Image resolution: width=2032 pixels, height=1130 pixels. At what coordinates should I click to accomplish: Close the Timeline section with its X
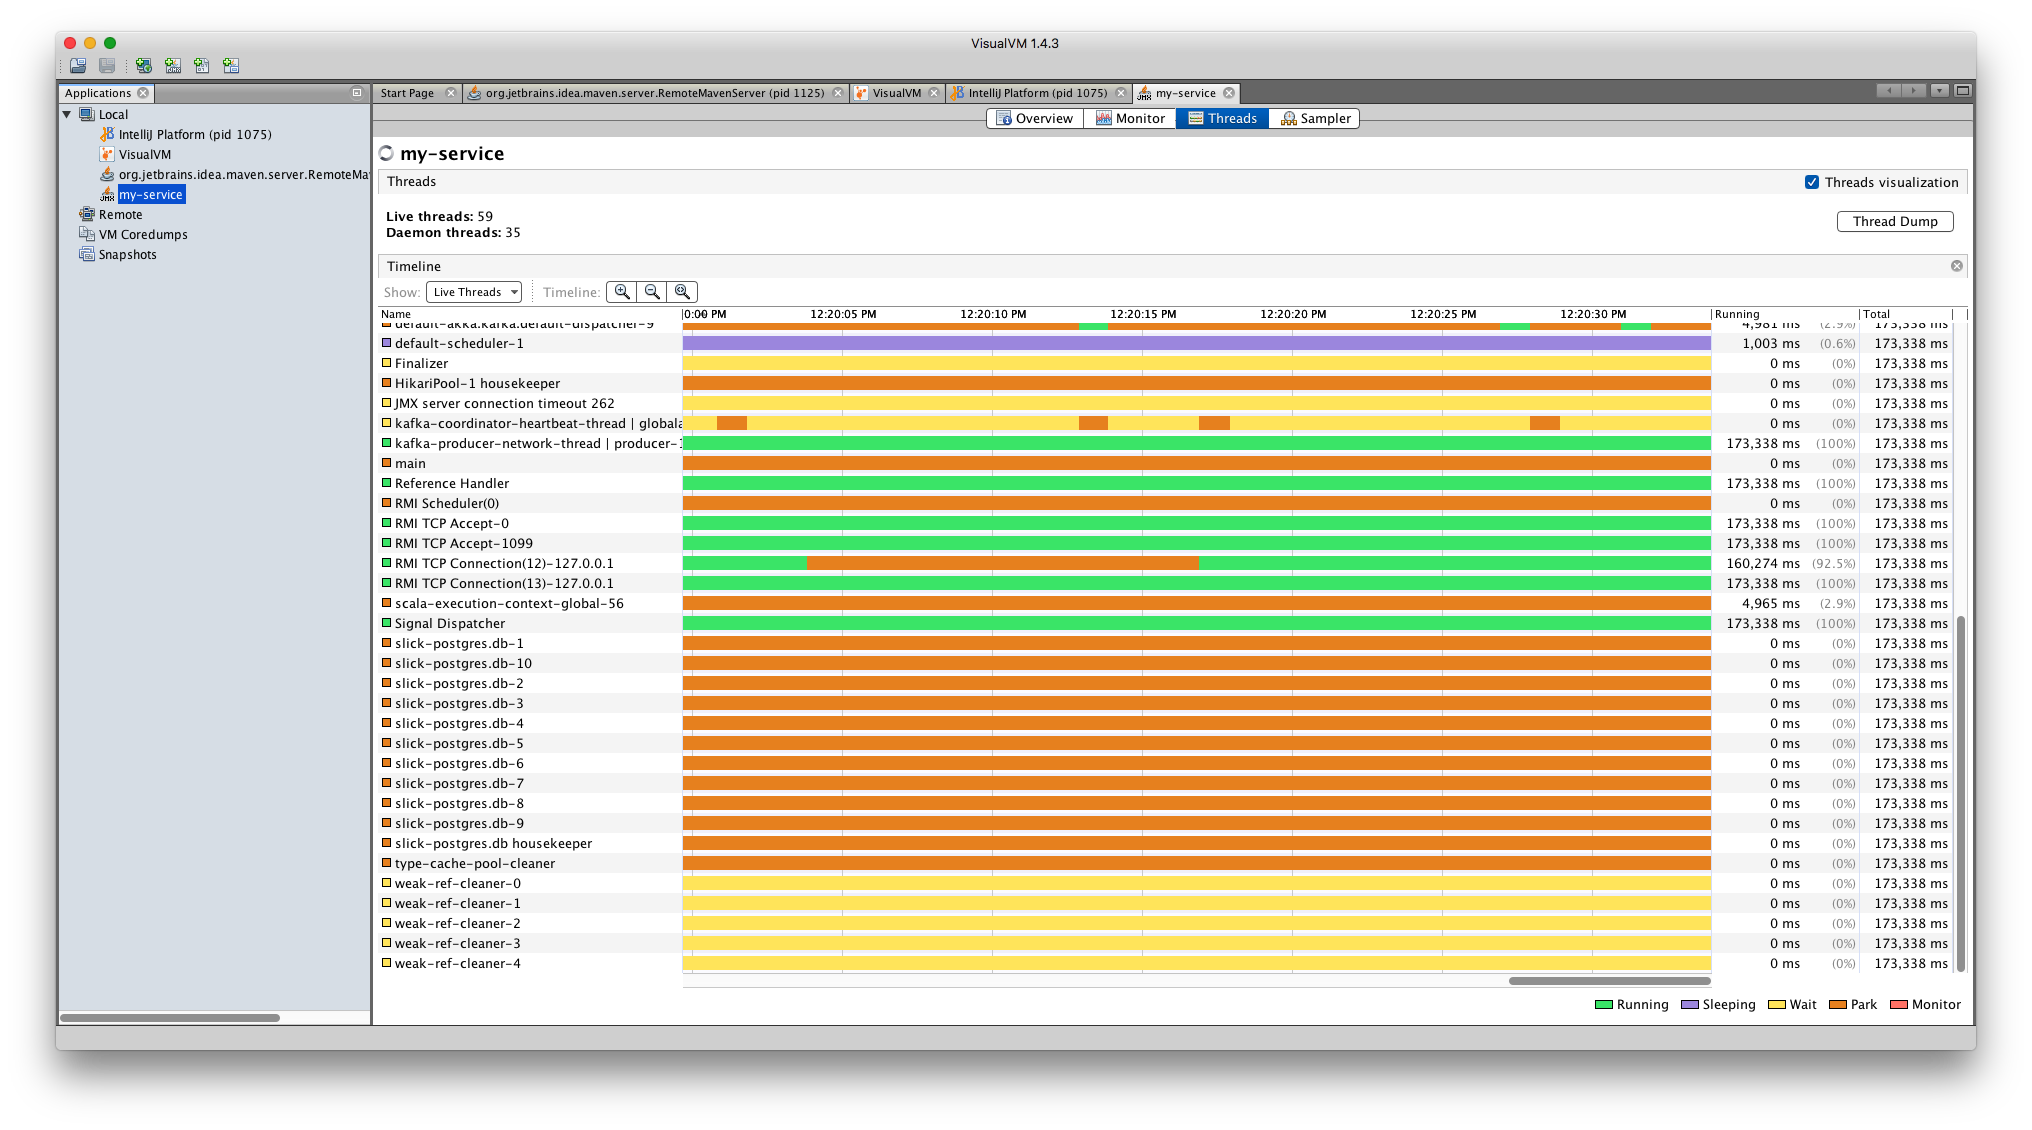1956,266
